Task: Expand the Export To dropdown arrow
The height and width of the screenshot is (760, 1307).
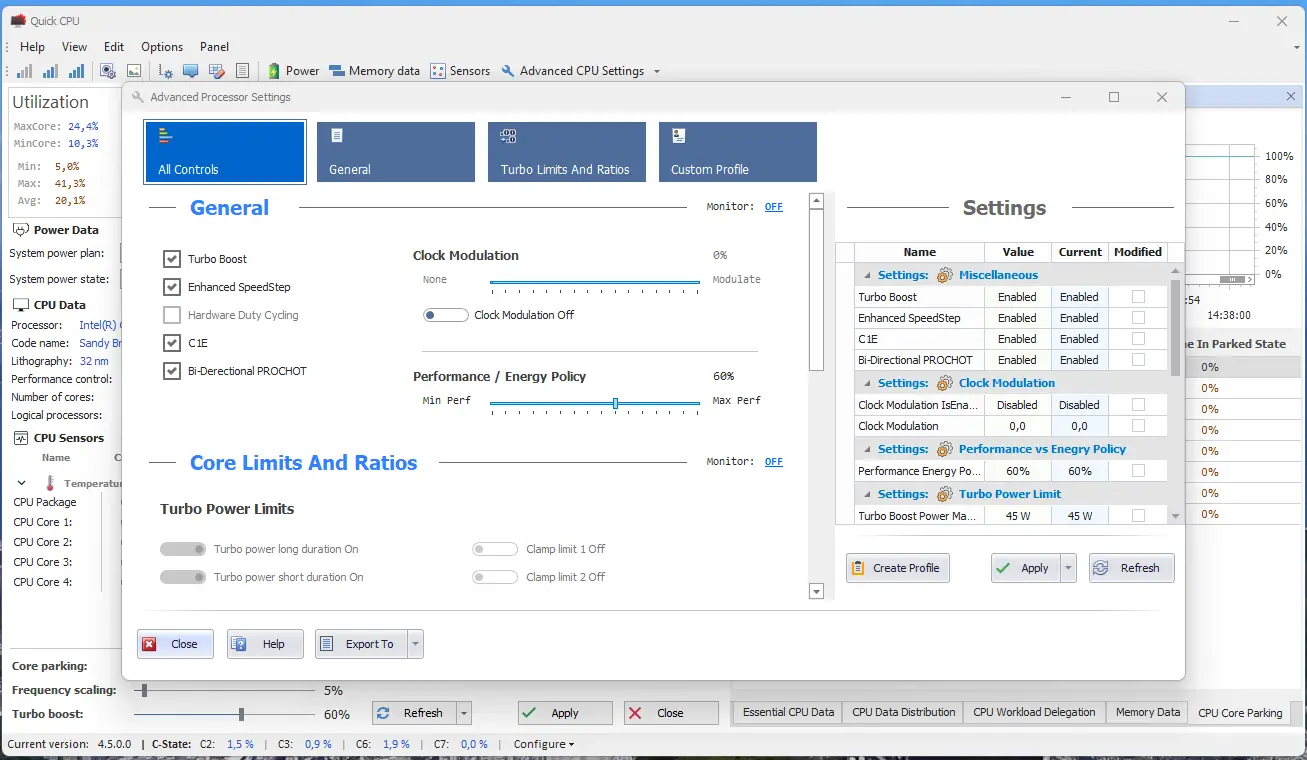Action: pos(416,644)
